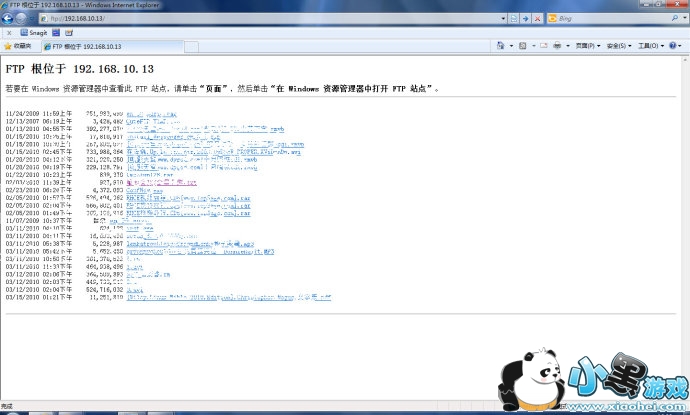The image size is (690, 415).
Task: Click the Feeds icon in command bar
Action: tap(522, 45)
